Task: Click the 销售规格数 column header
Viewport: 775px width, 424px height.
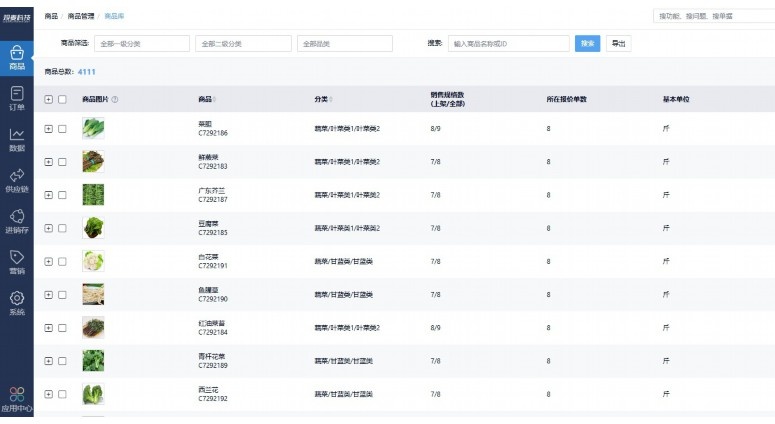Action: point(447,99)
